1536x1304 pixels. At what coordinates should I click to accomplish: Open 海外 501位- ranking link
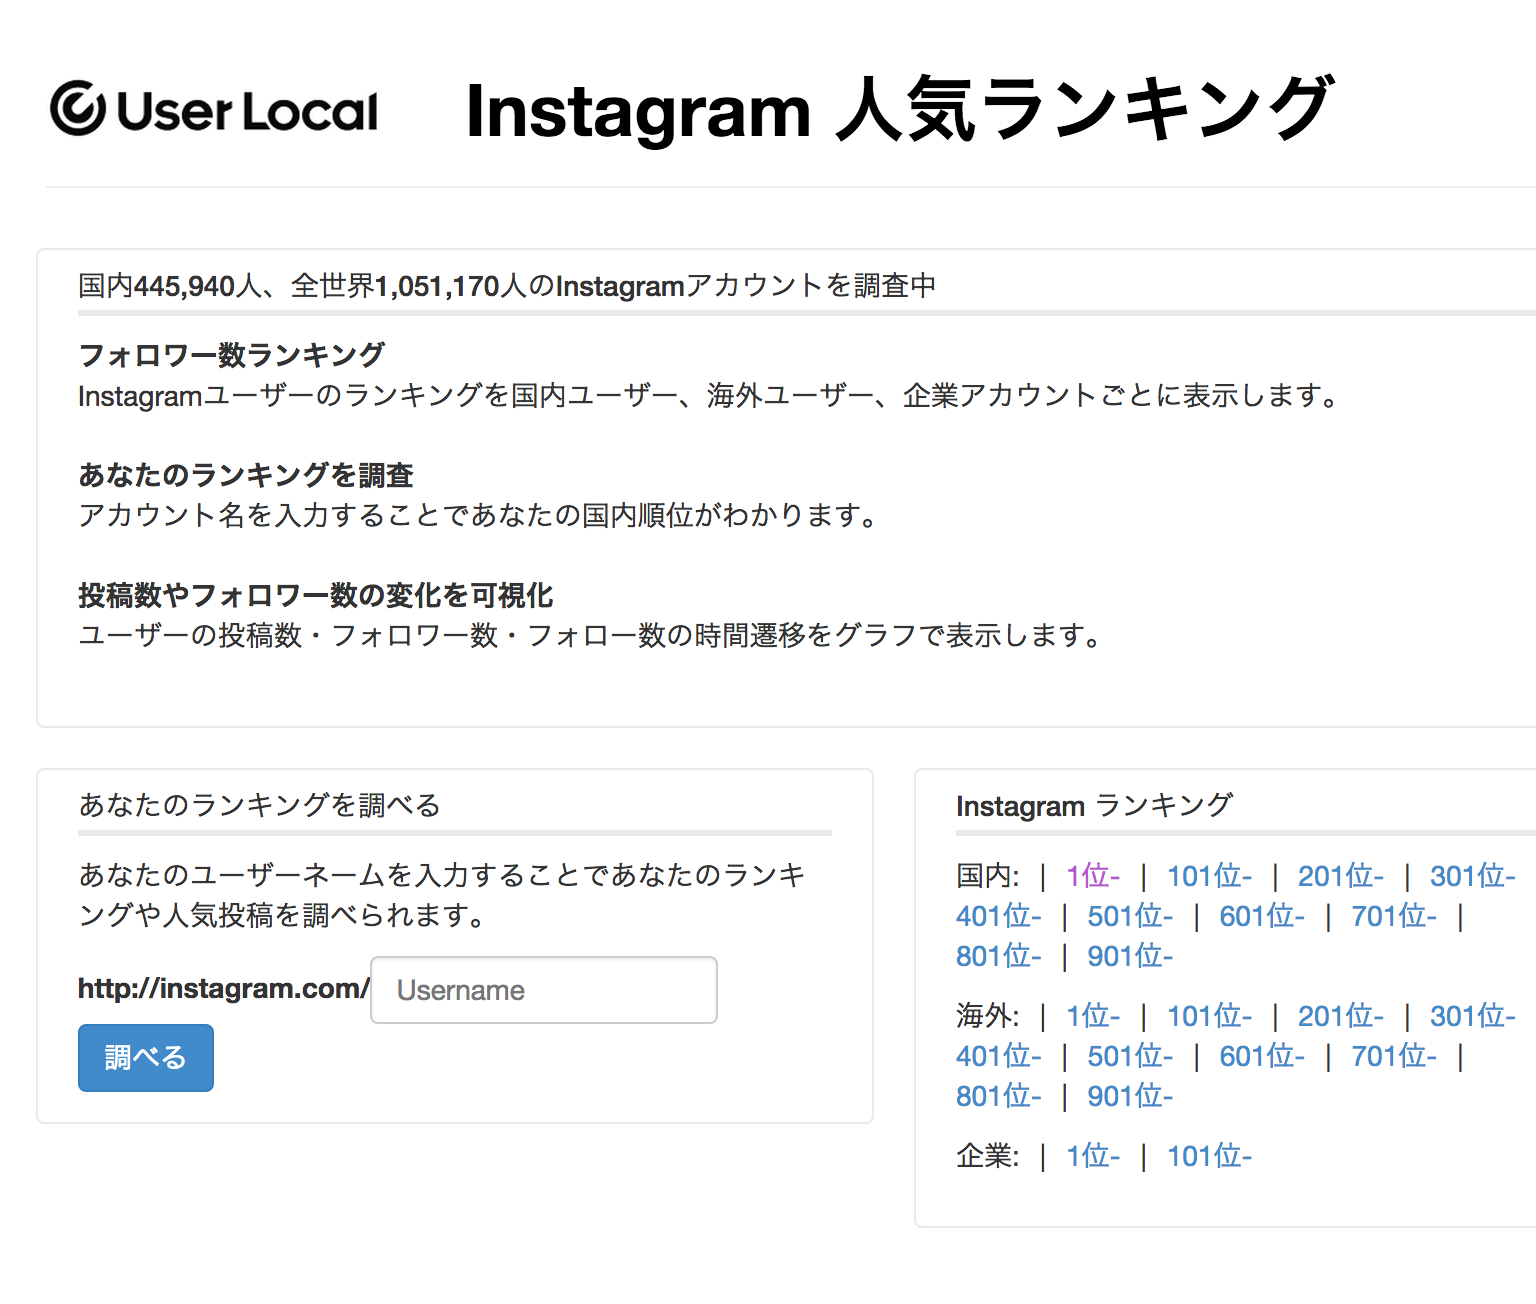(x=1131, y=1056)
